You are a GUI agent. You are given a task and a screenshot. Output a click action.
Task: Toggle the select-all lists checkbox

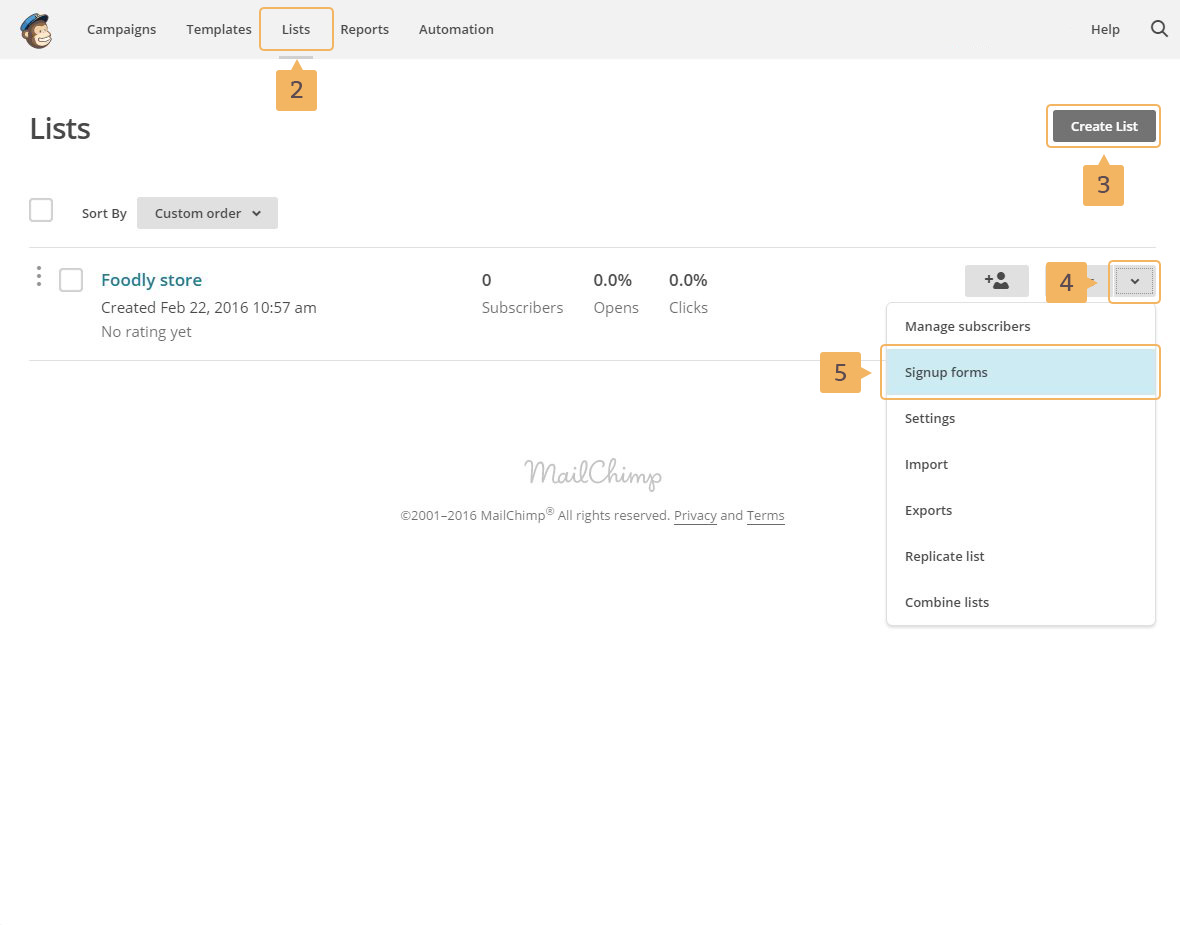pos(41,210)
